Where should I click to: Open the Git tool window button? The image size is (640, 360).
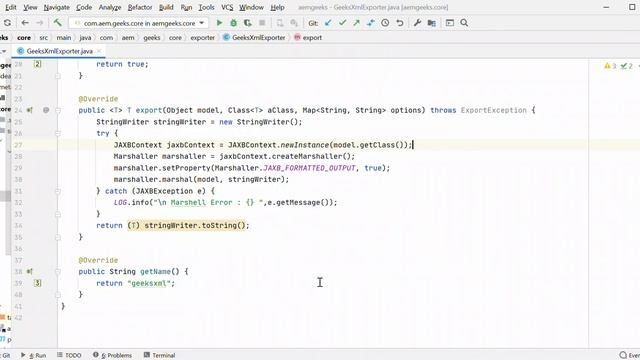[x=6, y=356]
